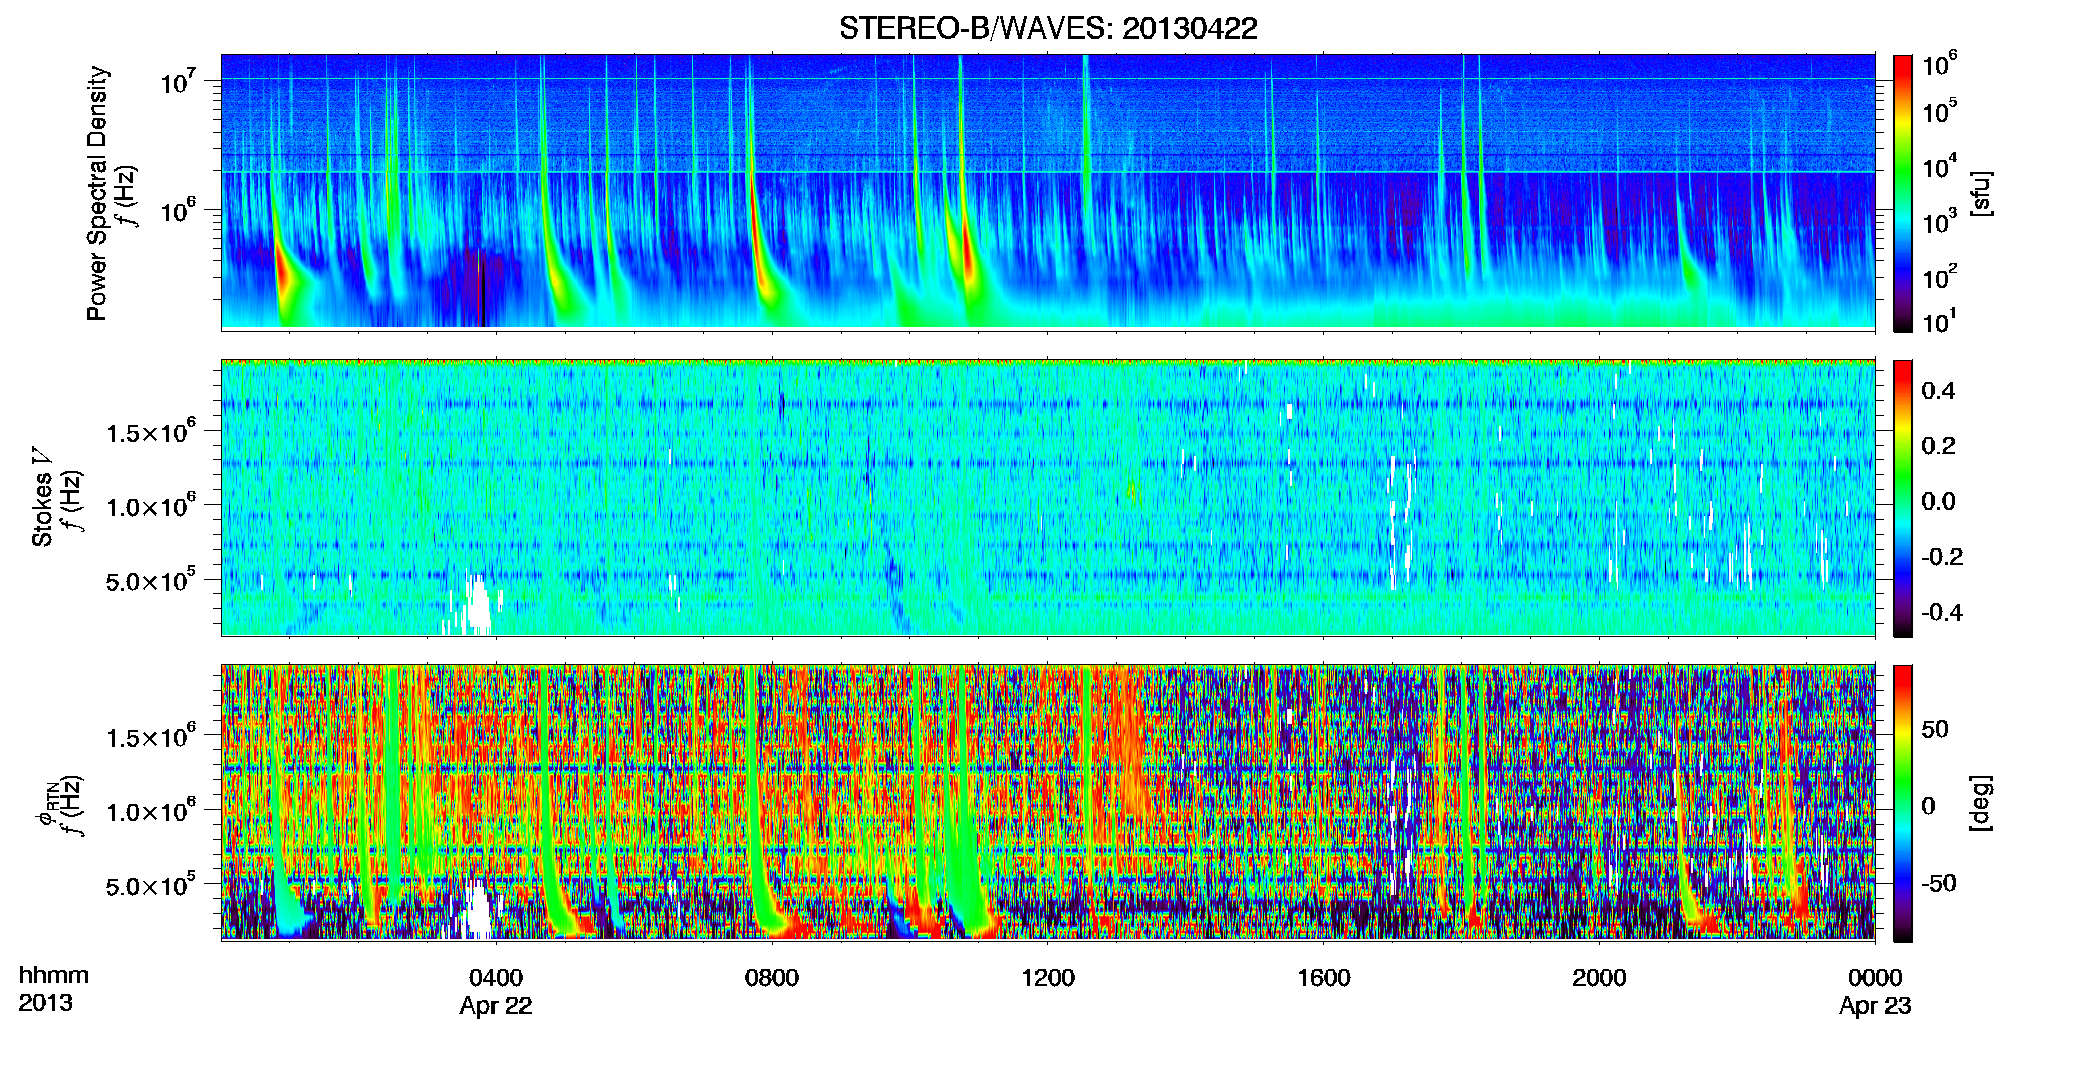Click the 2013 year label

tap(45, 1003)
